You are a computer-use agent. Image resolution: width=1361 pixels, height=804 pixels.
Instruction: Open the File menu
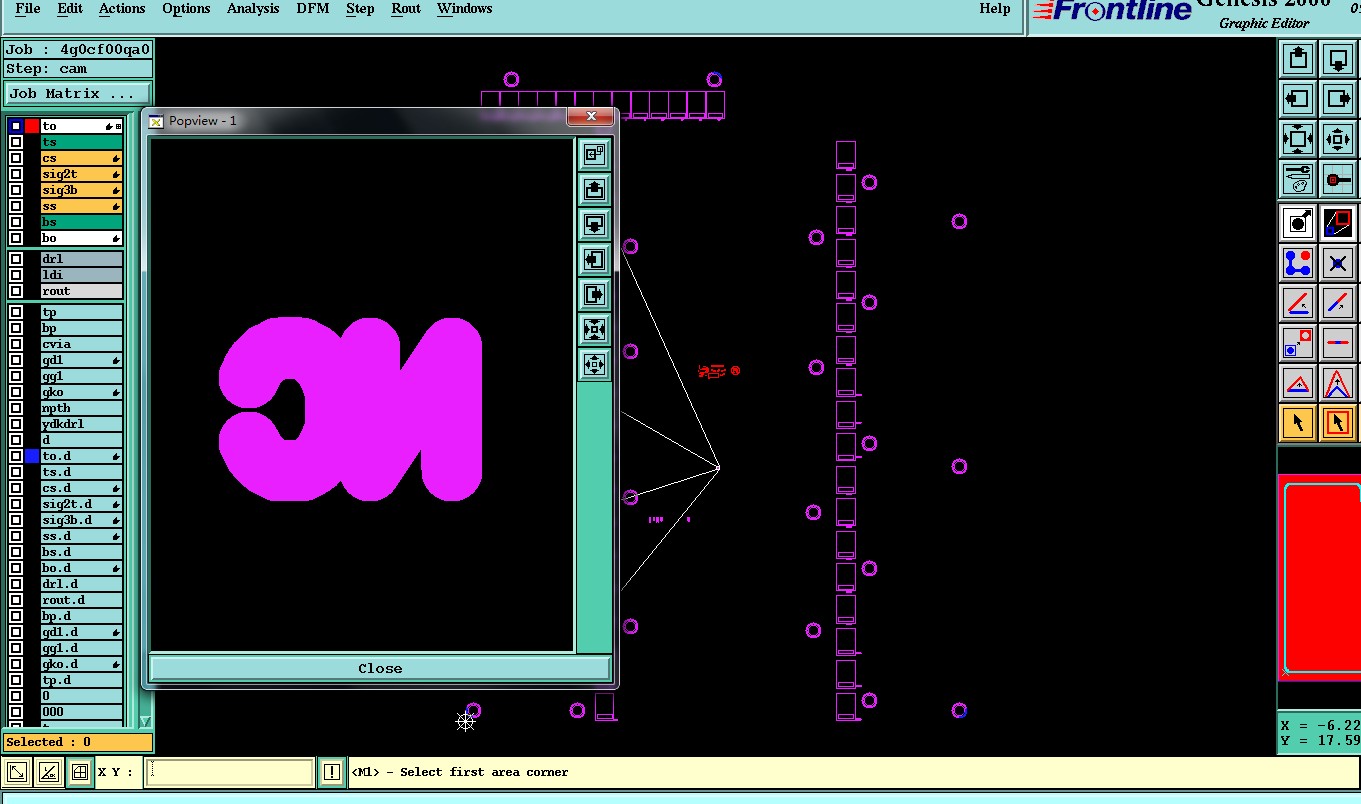coord(28,9)
